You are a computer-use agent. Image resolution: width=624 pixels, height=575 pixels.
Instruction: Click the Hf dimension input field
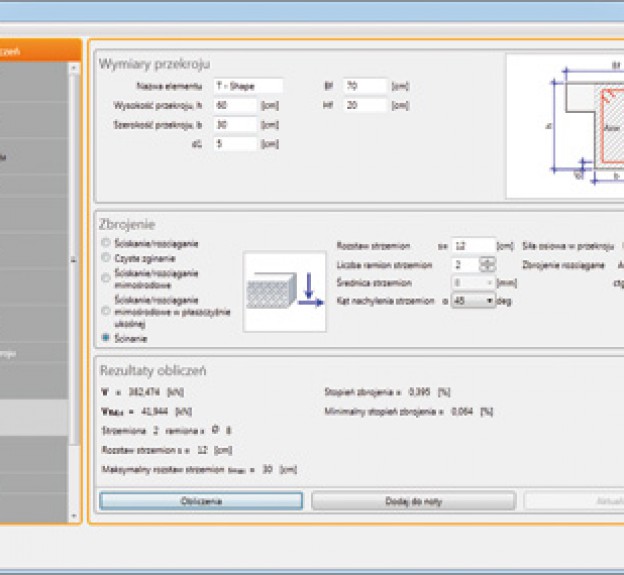(x=364, y=105)
